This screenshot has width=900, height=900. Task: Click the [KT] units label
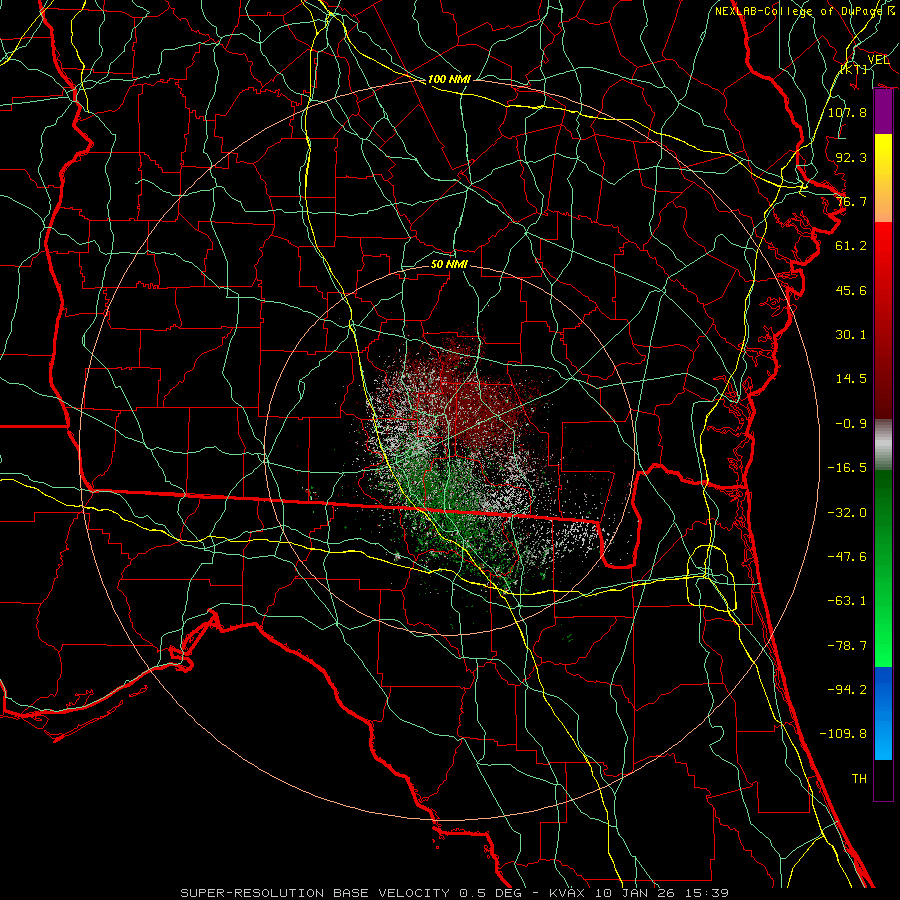854,69
